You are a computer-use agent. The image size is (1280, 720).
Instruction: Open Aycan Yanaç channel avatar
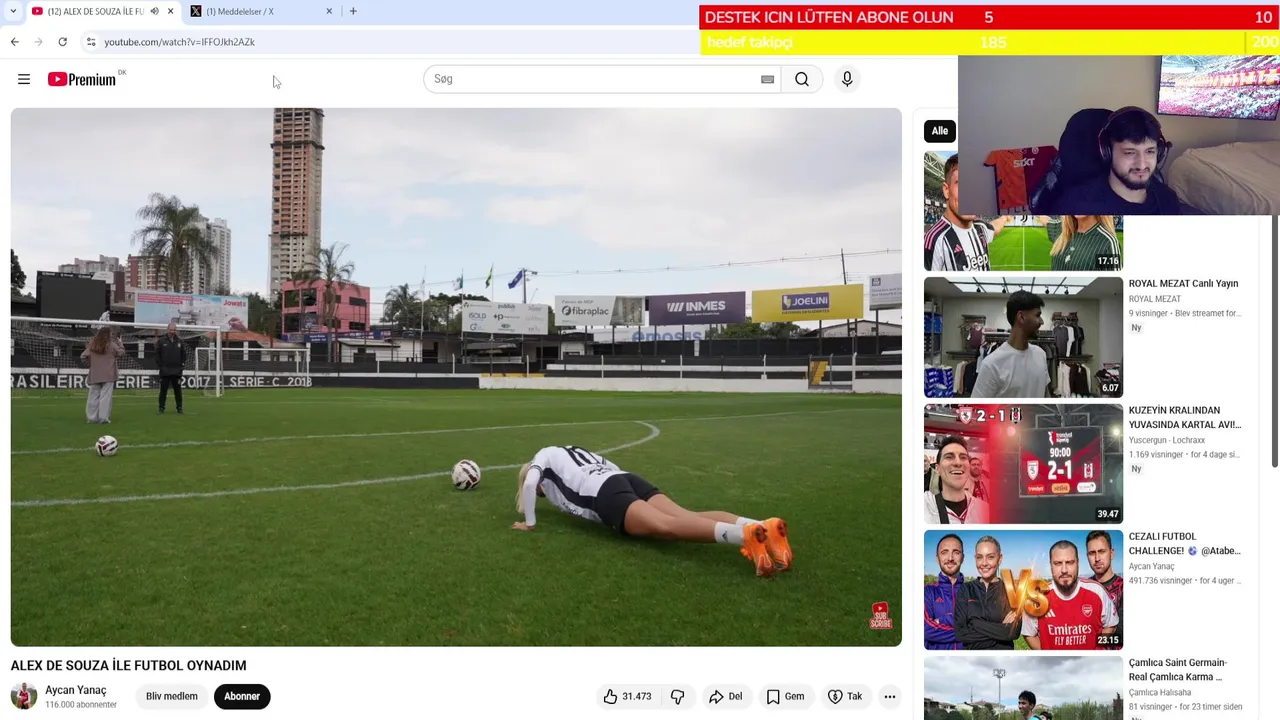(24, 696)
